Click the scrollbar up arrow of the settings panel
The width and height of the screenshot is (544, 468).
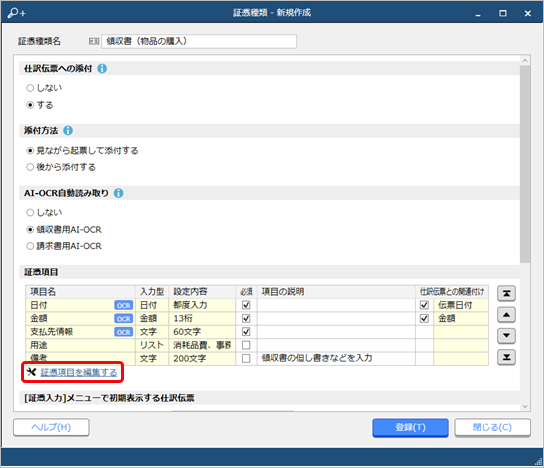[525, 61]
